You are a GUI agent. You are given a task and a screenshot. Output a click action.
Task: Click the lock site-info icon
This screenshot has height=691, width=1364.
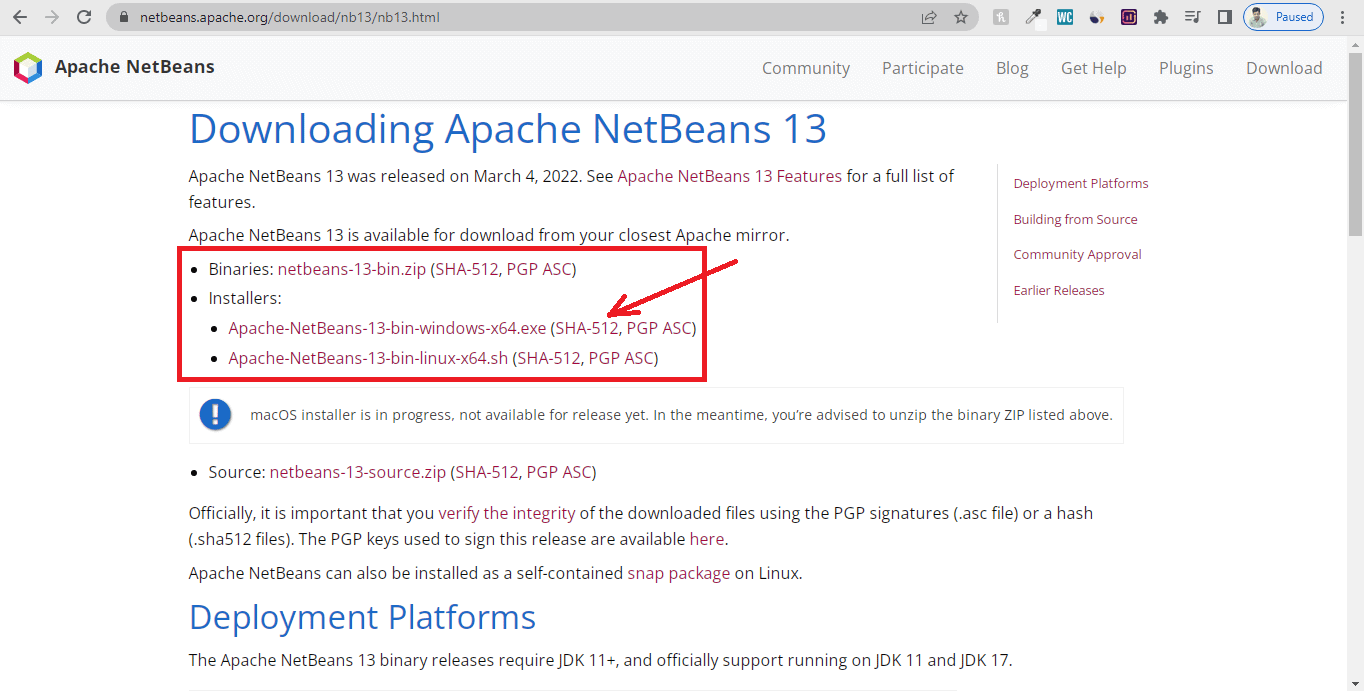[x=124, y=17]
